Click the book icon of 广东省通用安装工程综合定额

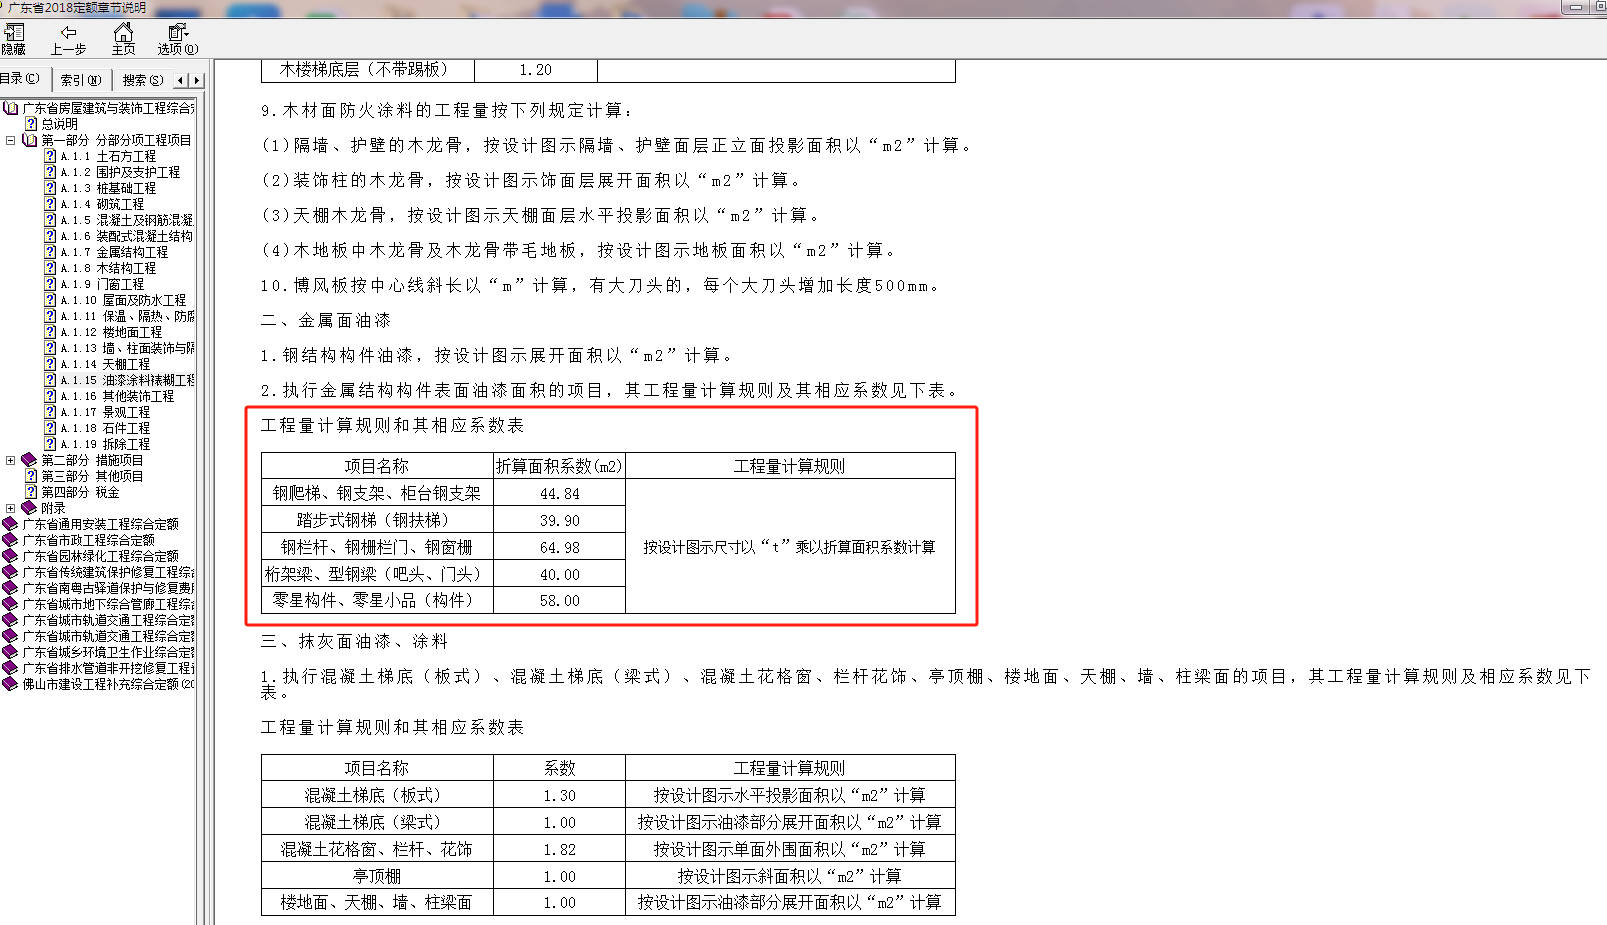coord(11,524)
